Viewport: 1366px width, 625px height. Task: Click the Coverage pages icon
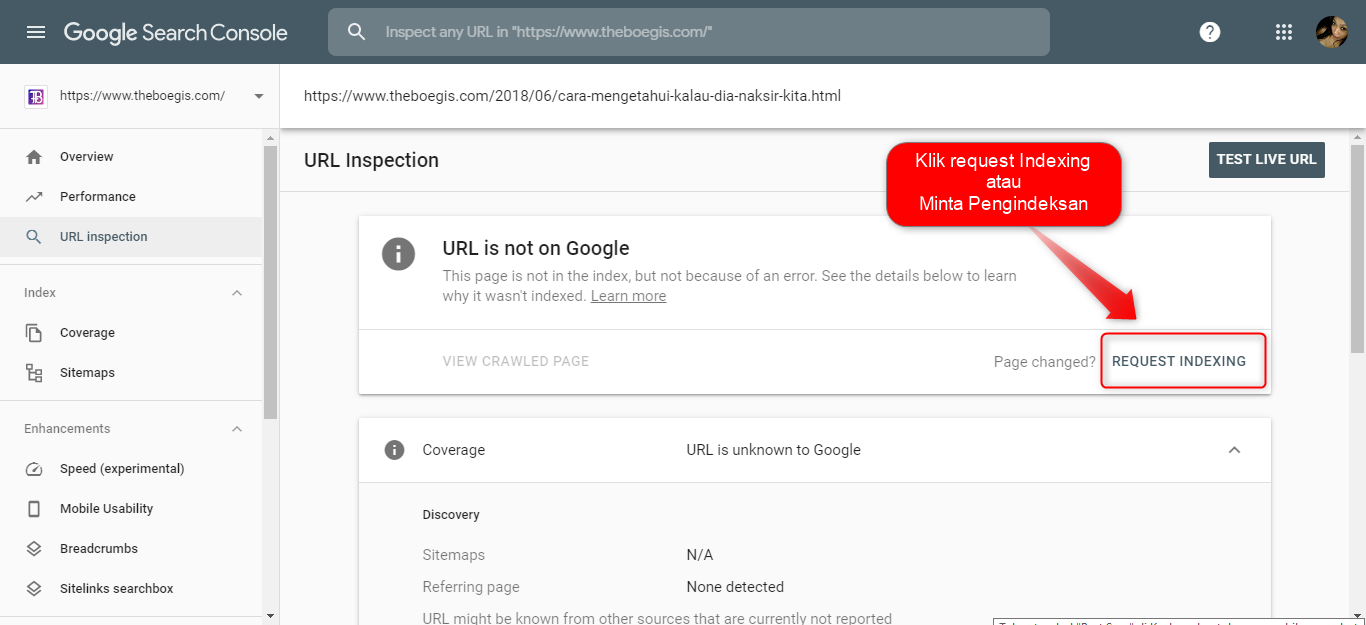[33, 332]
